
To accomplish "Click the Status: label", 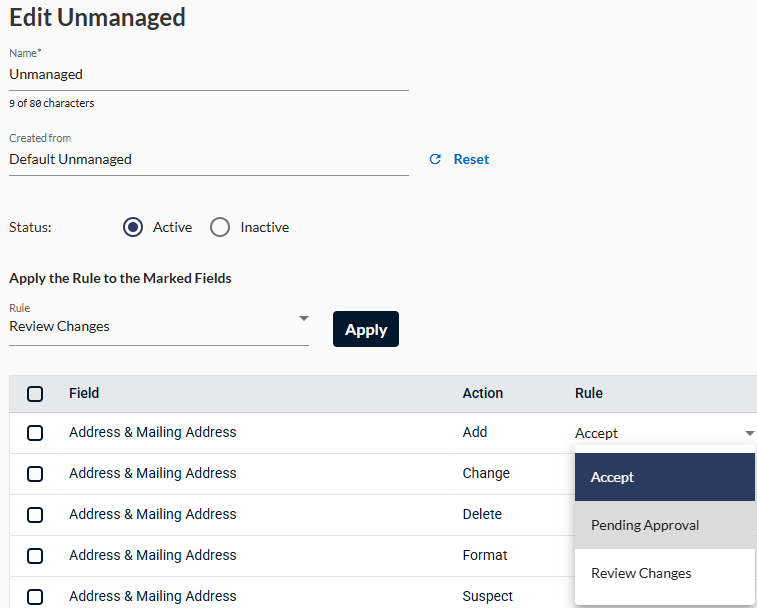I will click(x=30, y=227).
